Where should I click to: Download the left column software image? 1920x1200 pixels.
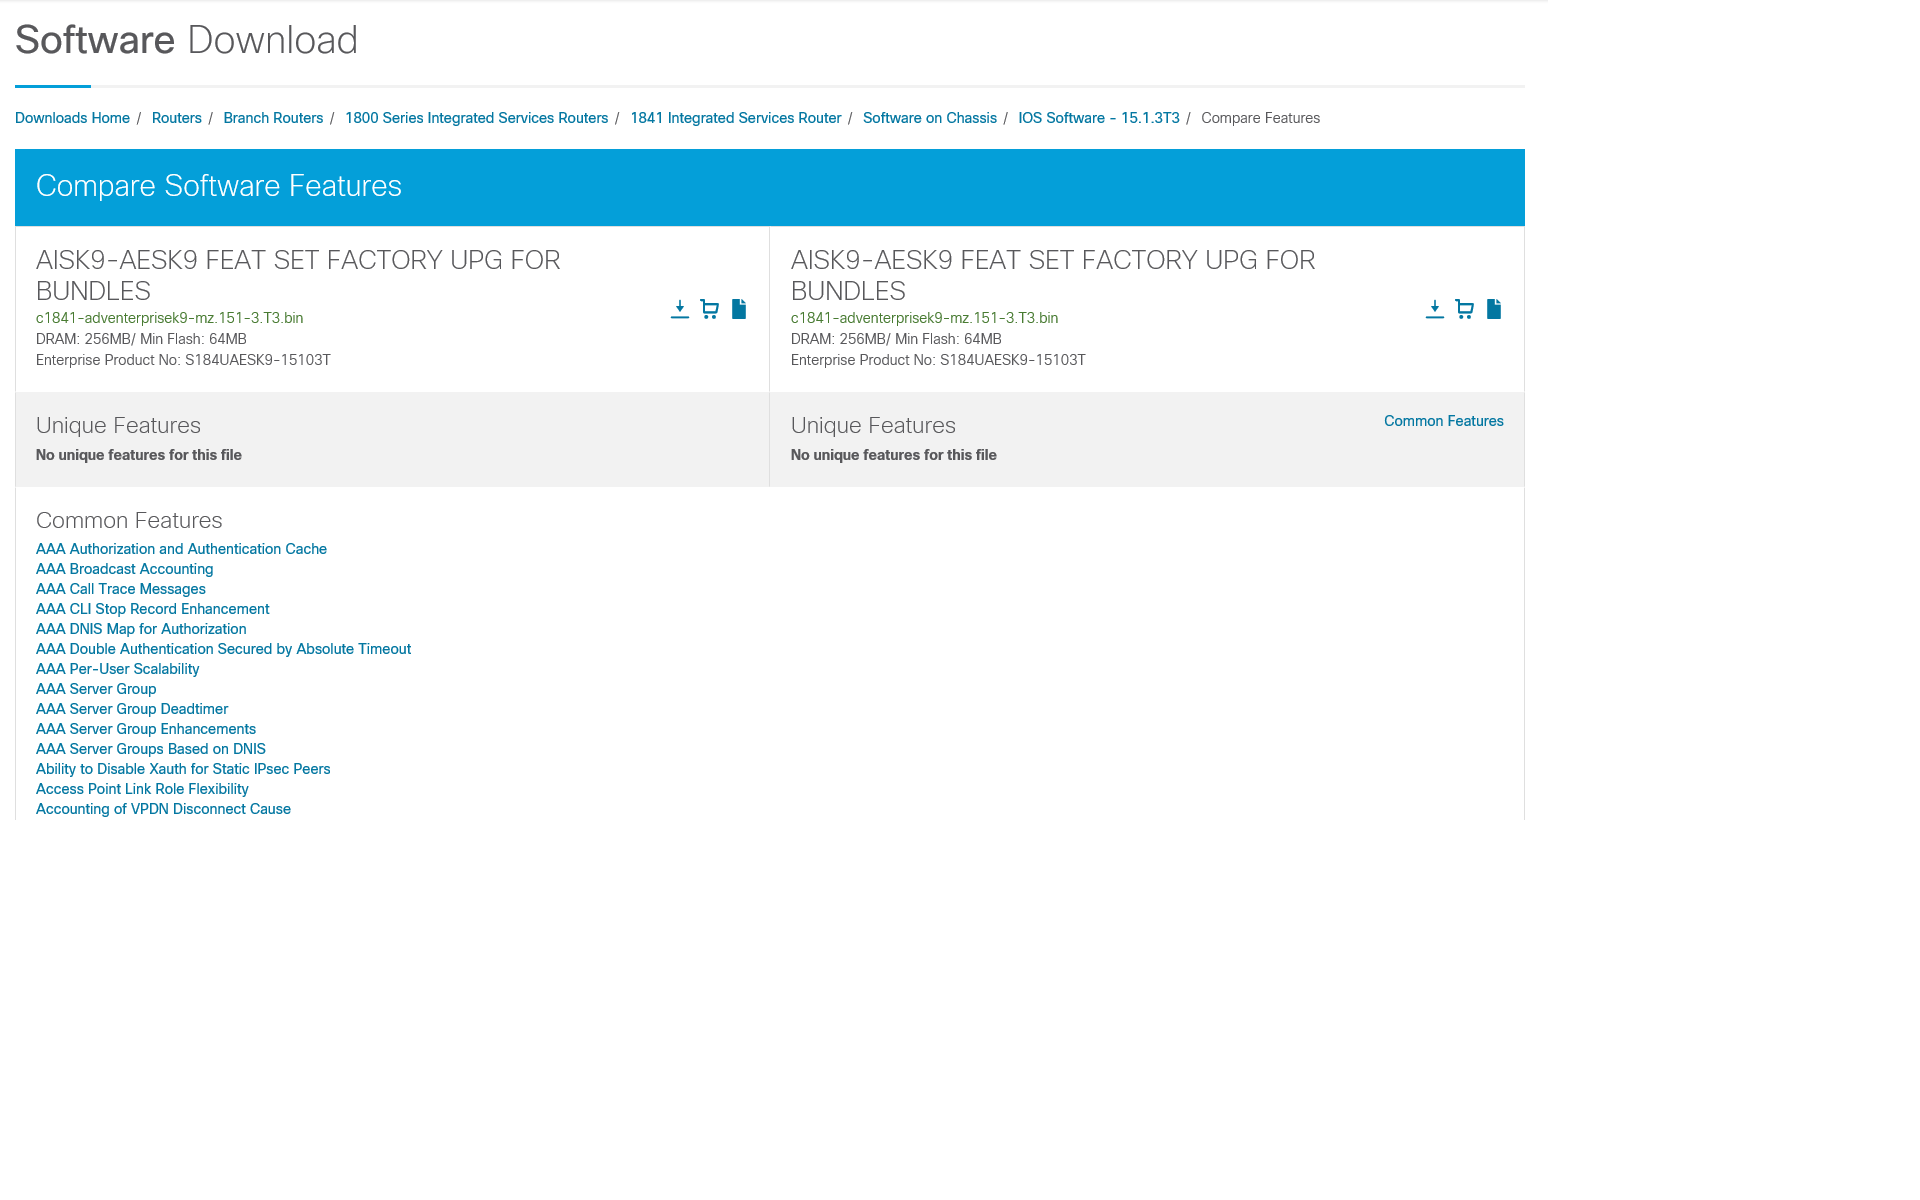(680, 309)
